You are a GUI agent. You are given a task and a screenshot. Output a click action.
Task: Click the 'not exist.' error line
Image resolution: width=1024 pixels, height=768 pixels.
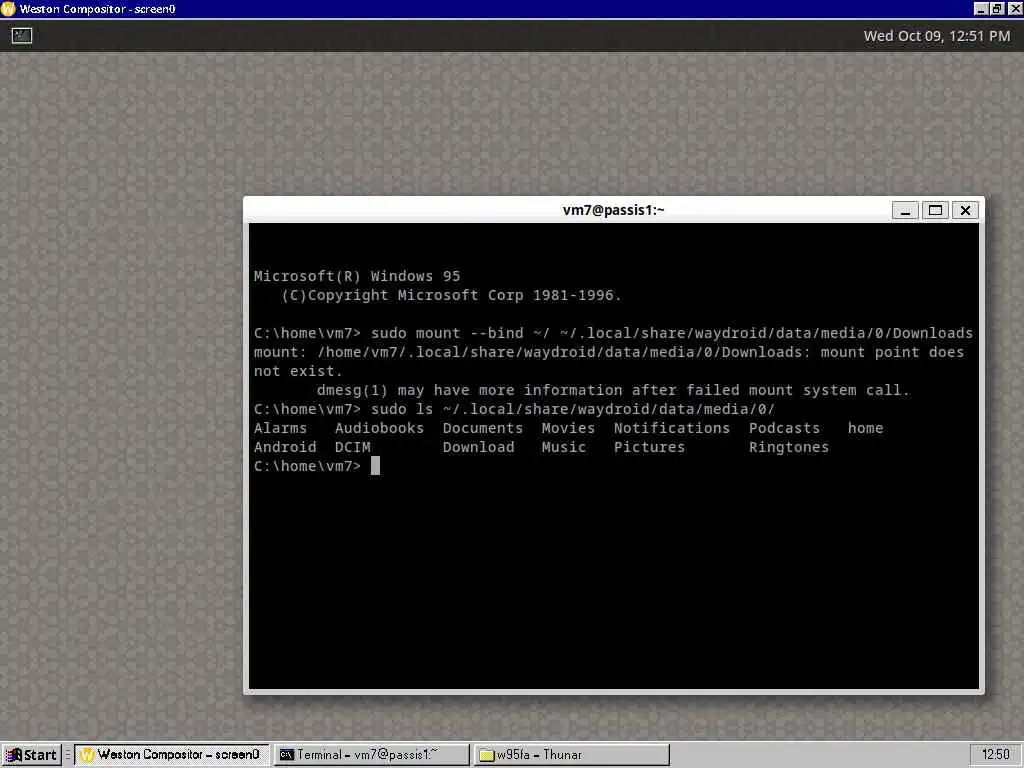298,371
